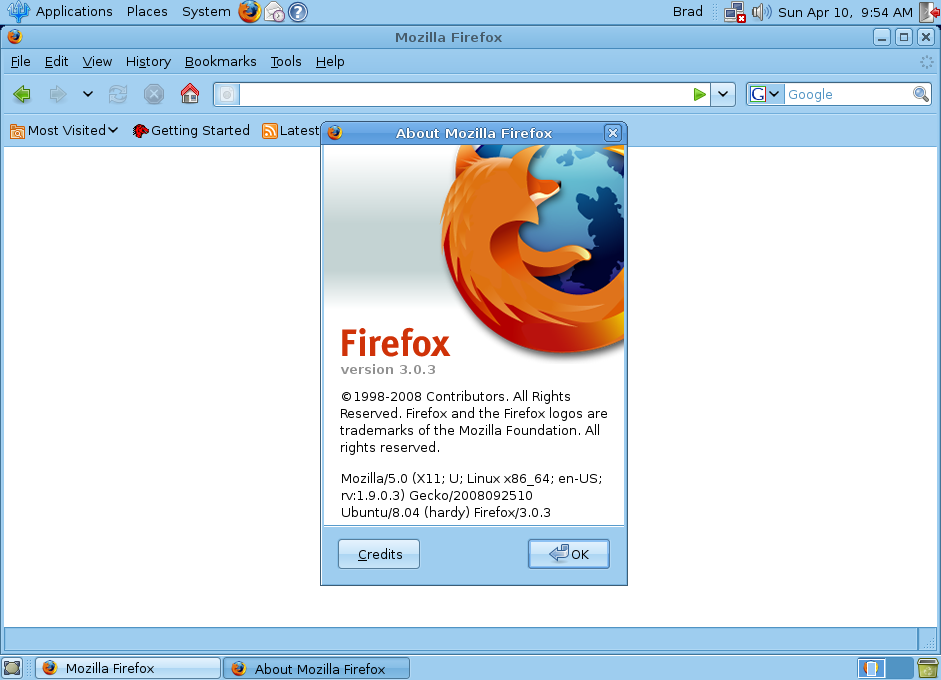Viewport: 941px width, 680px height.
Task: Click the Credits button
Action: (379, 554)
